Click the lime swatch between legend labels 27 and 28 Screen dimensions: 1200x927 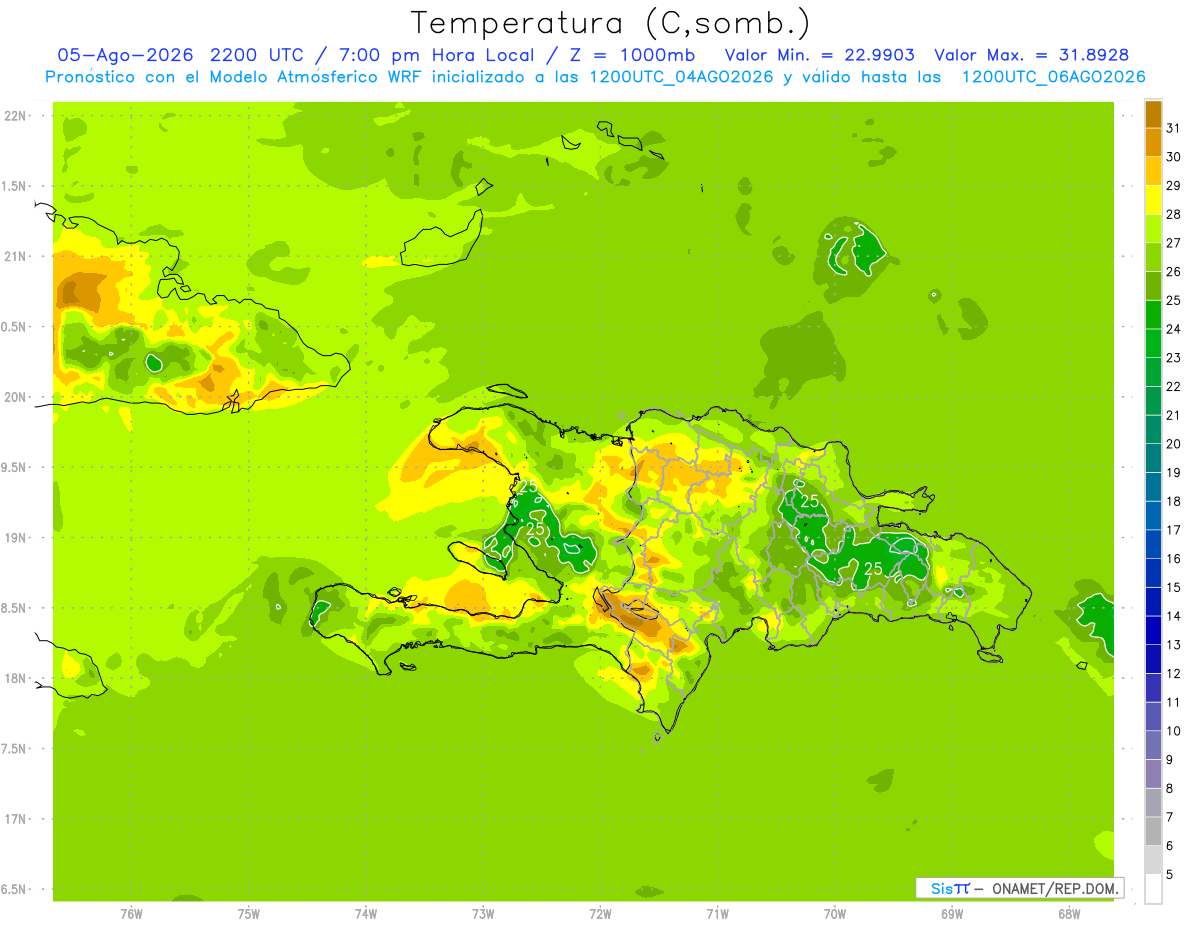click(1153, 228)
